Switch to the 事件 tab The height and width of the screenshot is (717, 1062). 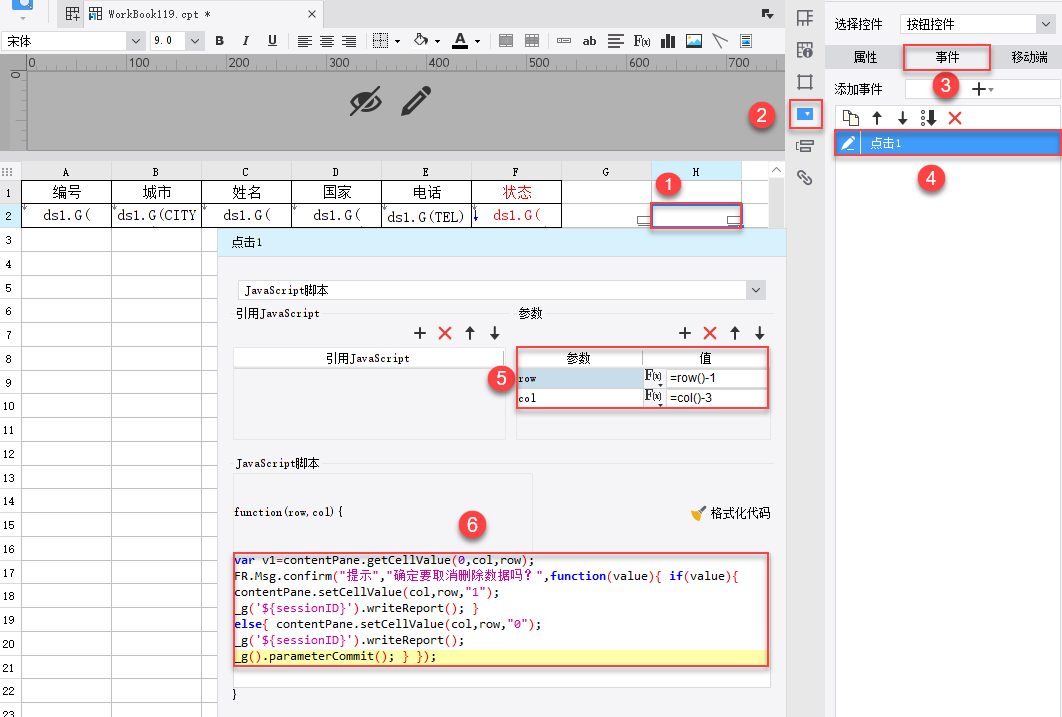coord(947,58)
